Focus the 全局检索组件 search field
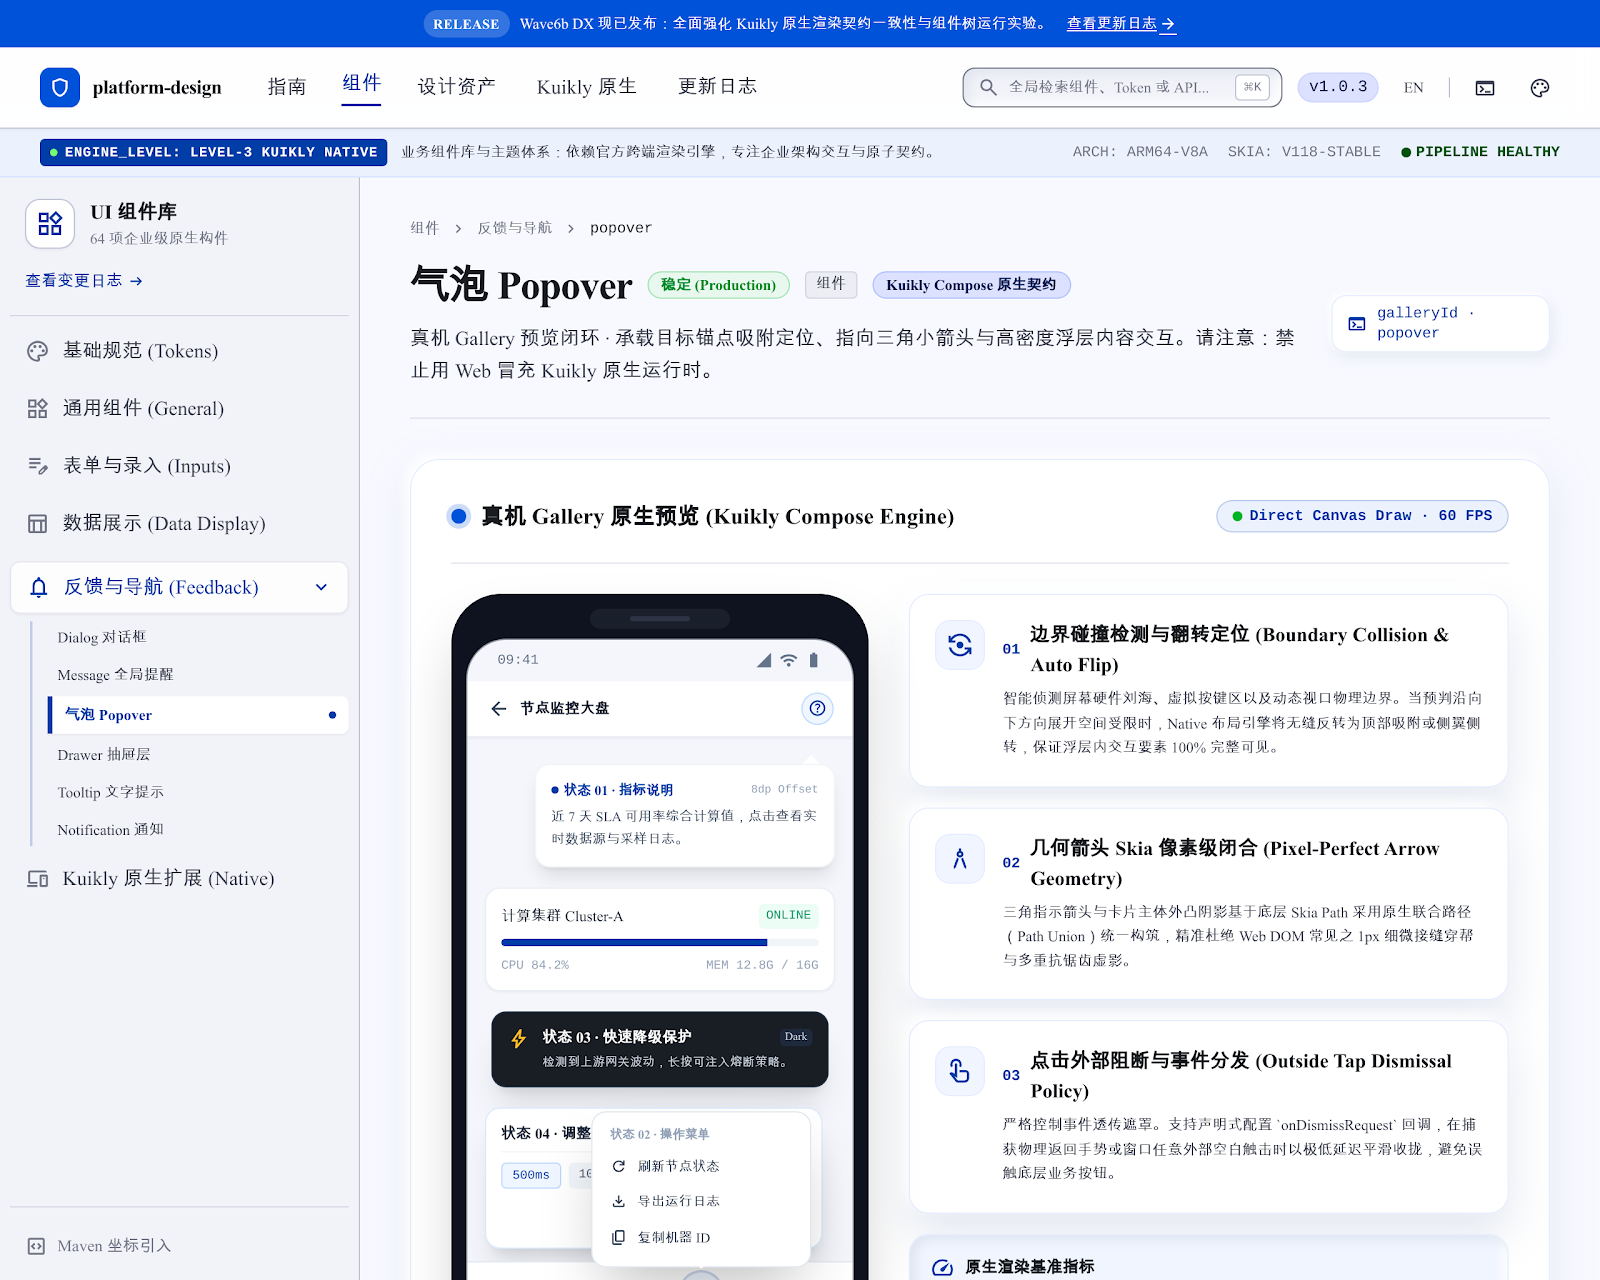 click(1122, 87)
